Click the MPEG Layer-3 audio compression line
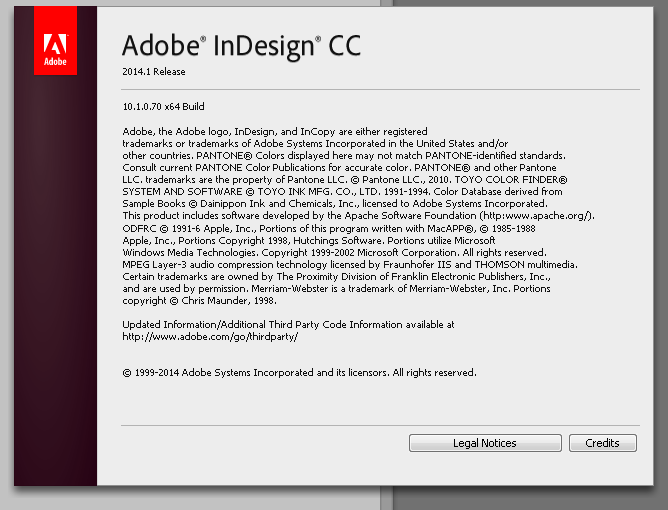 tap(350, 265)
